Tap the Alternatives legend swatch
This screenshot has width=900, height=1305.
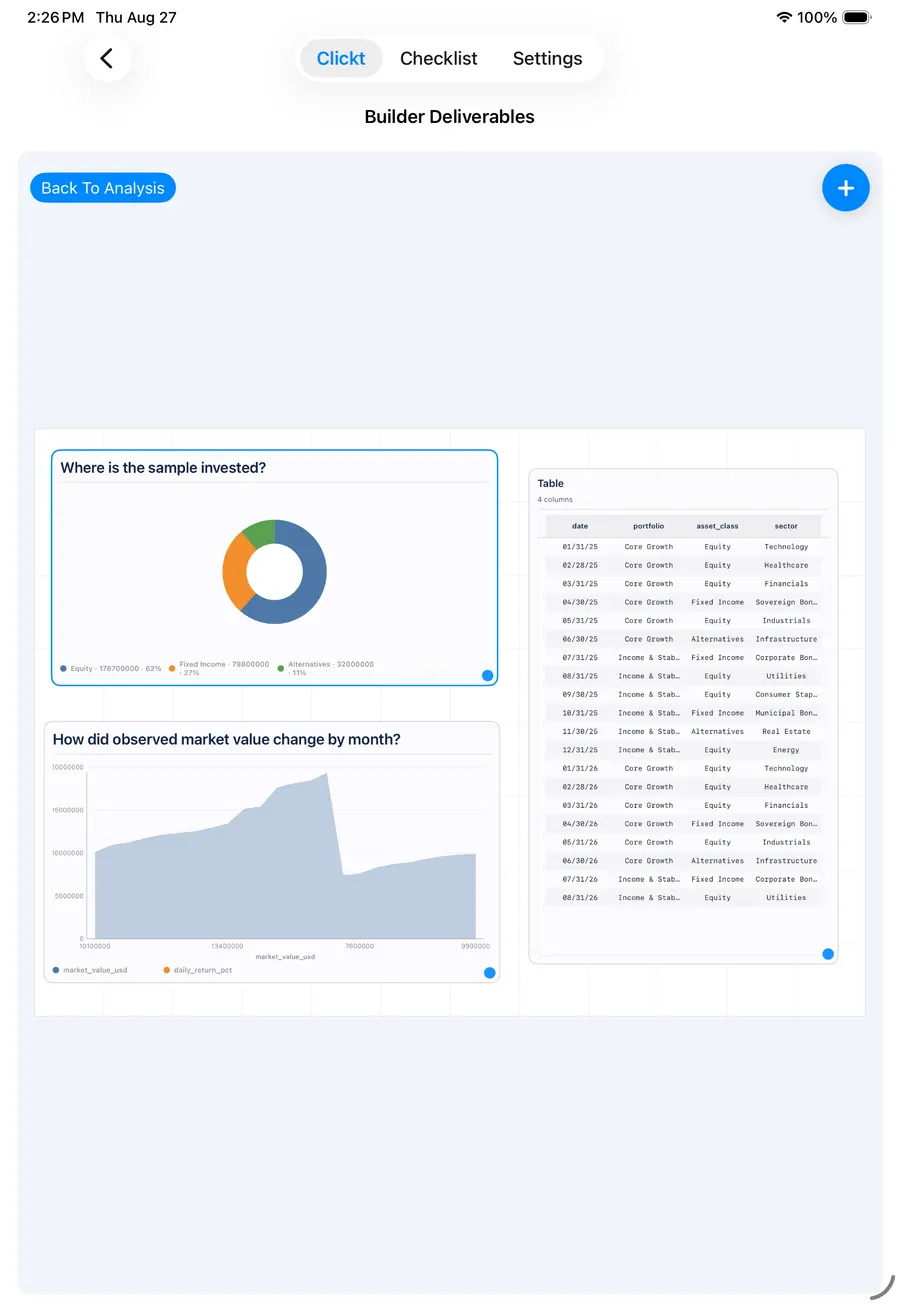point(281,668)
